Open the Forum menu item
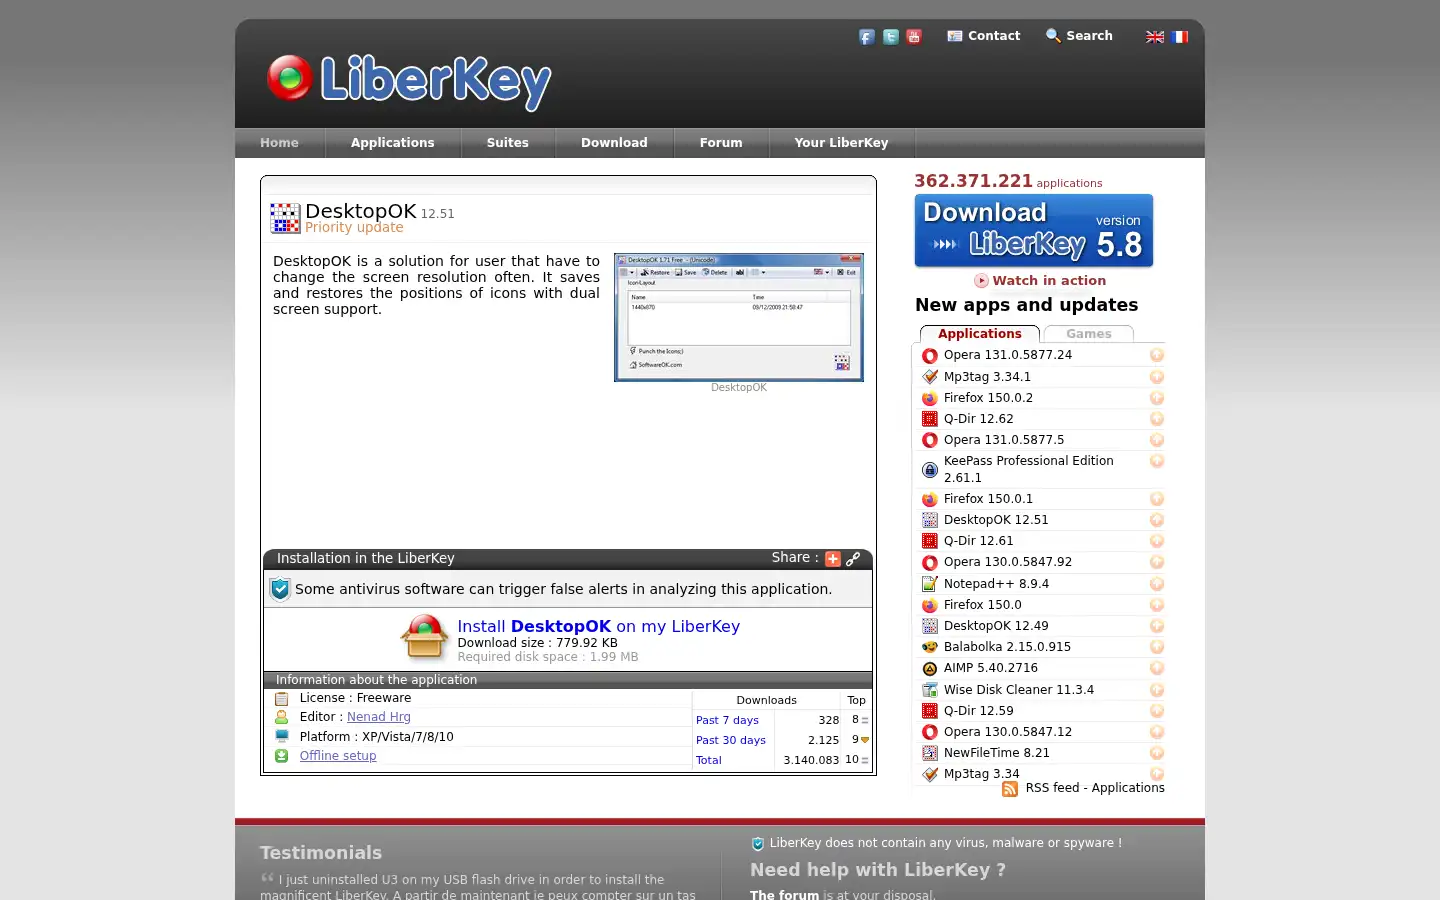The image size is (1440, 900). pos(721,143)
